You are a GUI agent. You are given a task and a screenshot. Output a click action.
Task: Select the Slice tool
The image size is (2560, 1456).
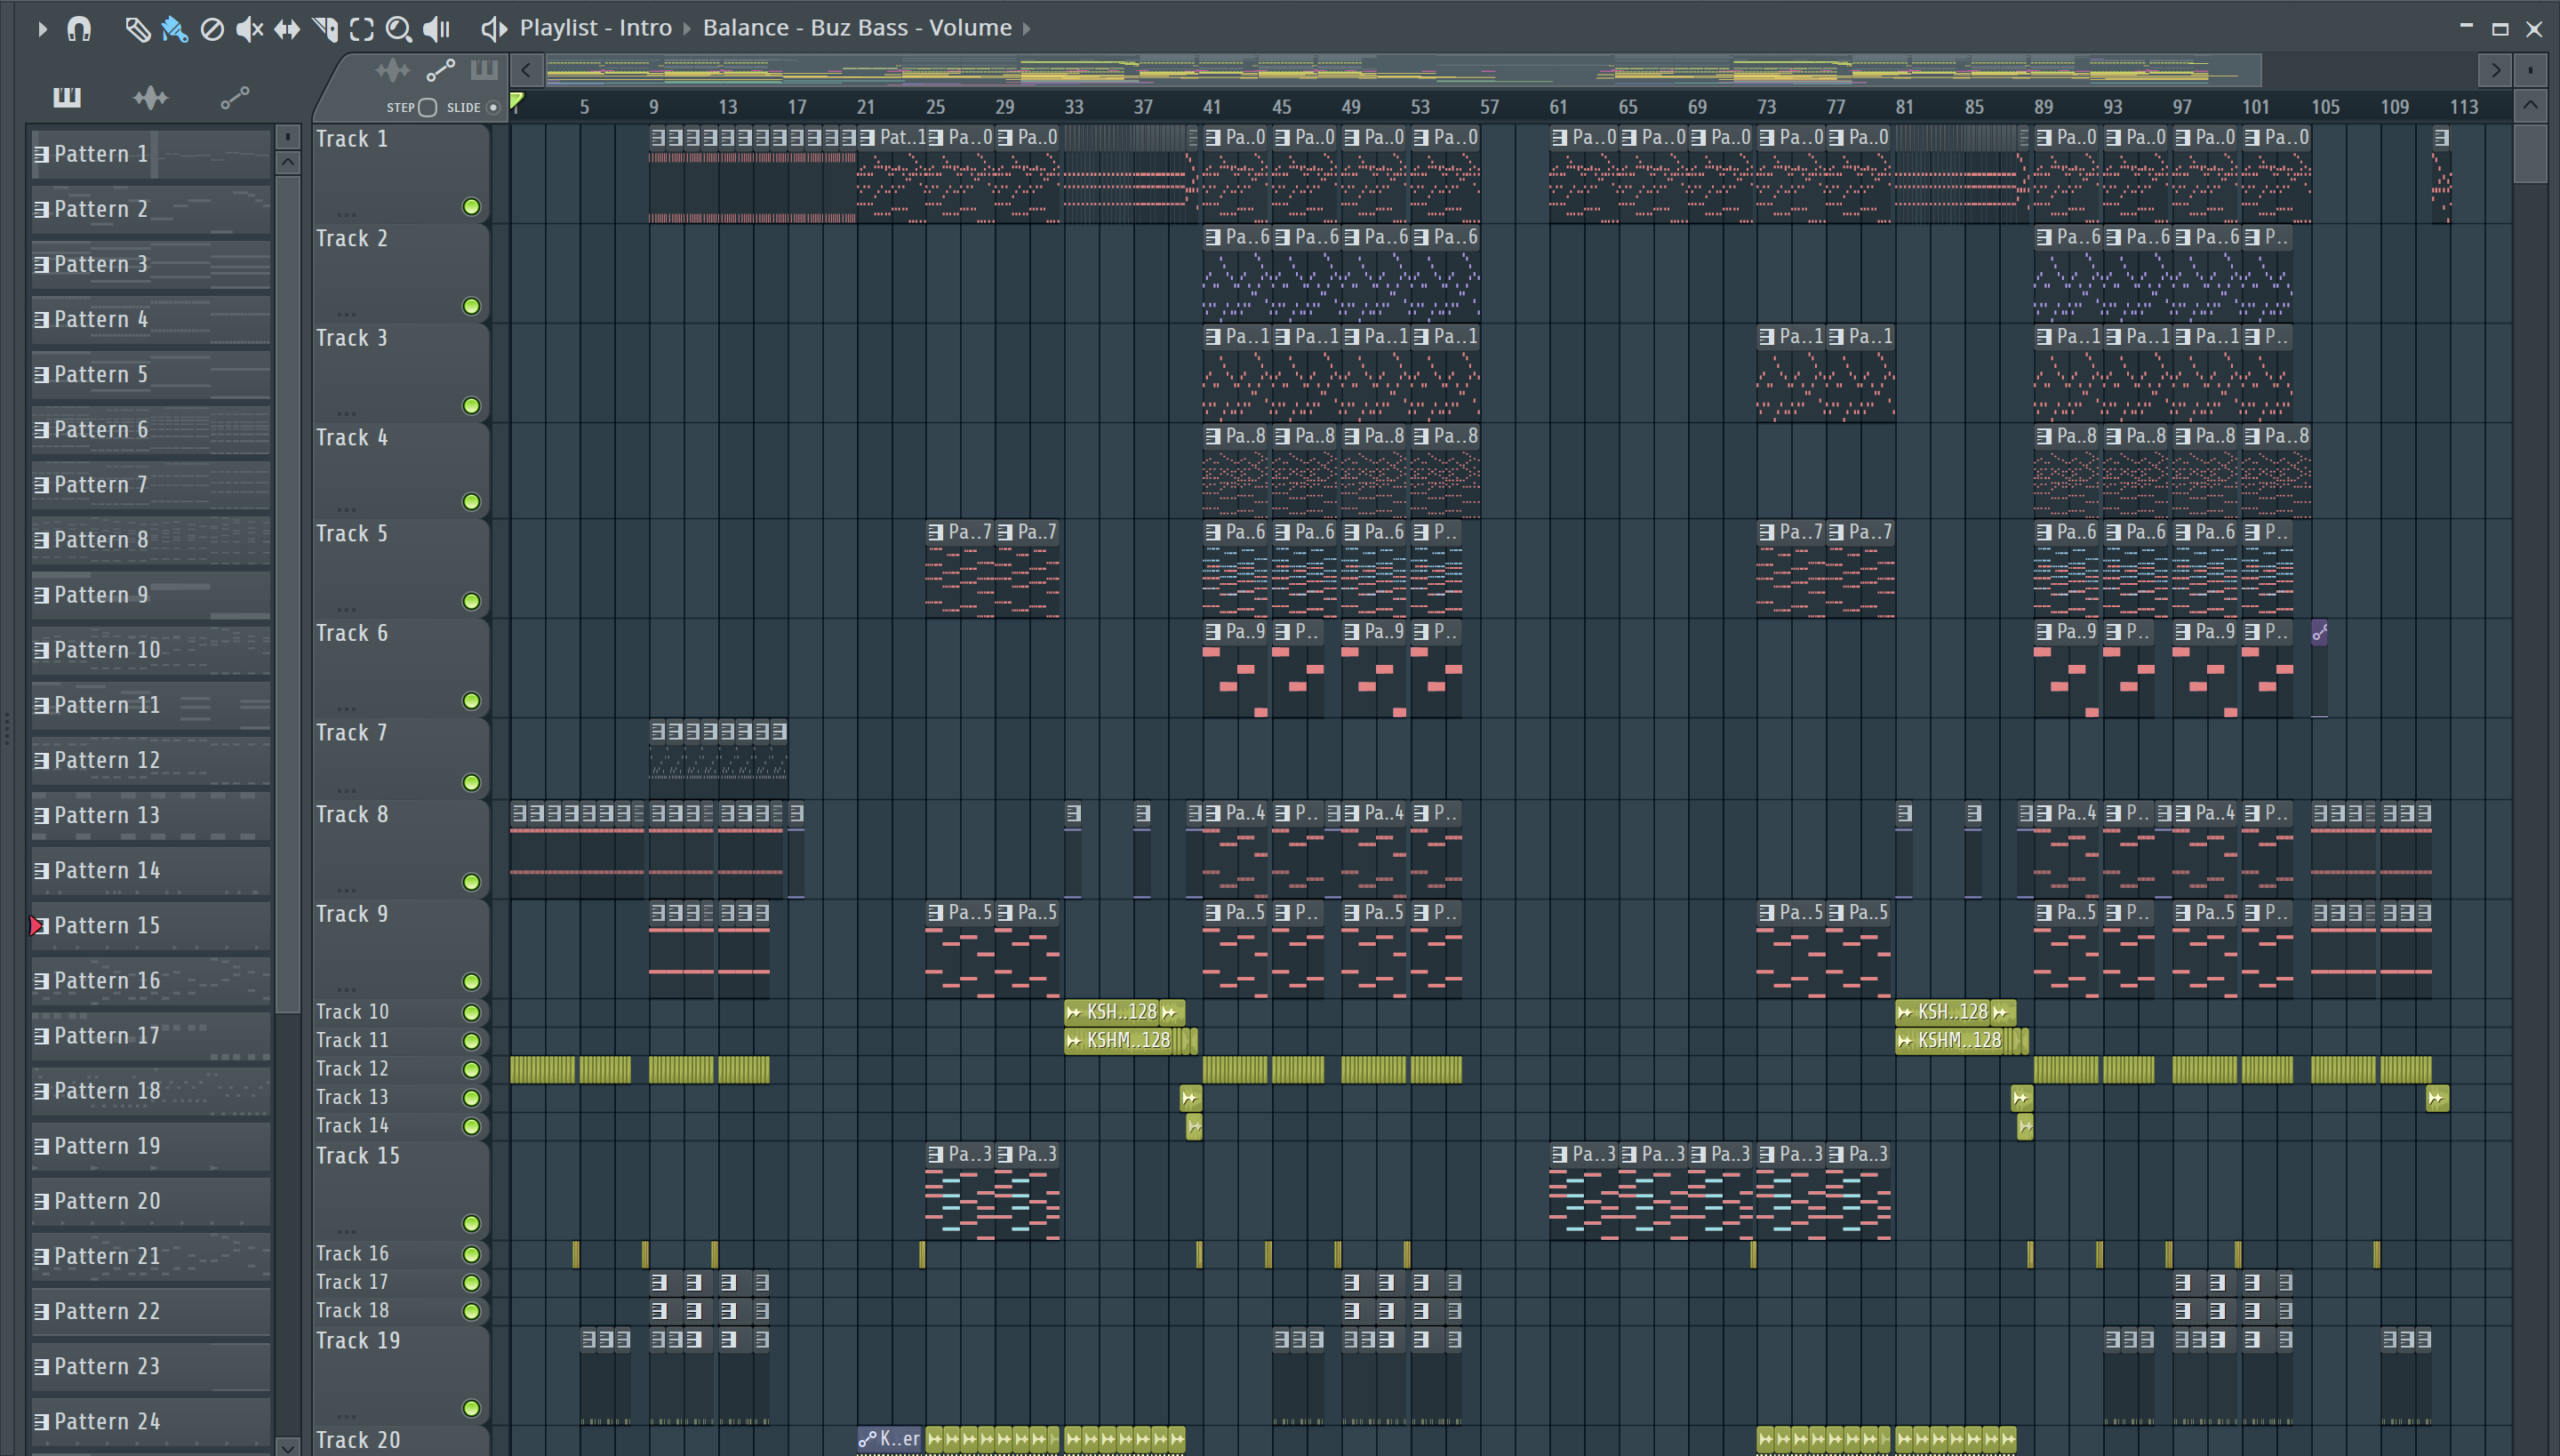click(x=325, y=28)
